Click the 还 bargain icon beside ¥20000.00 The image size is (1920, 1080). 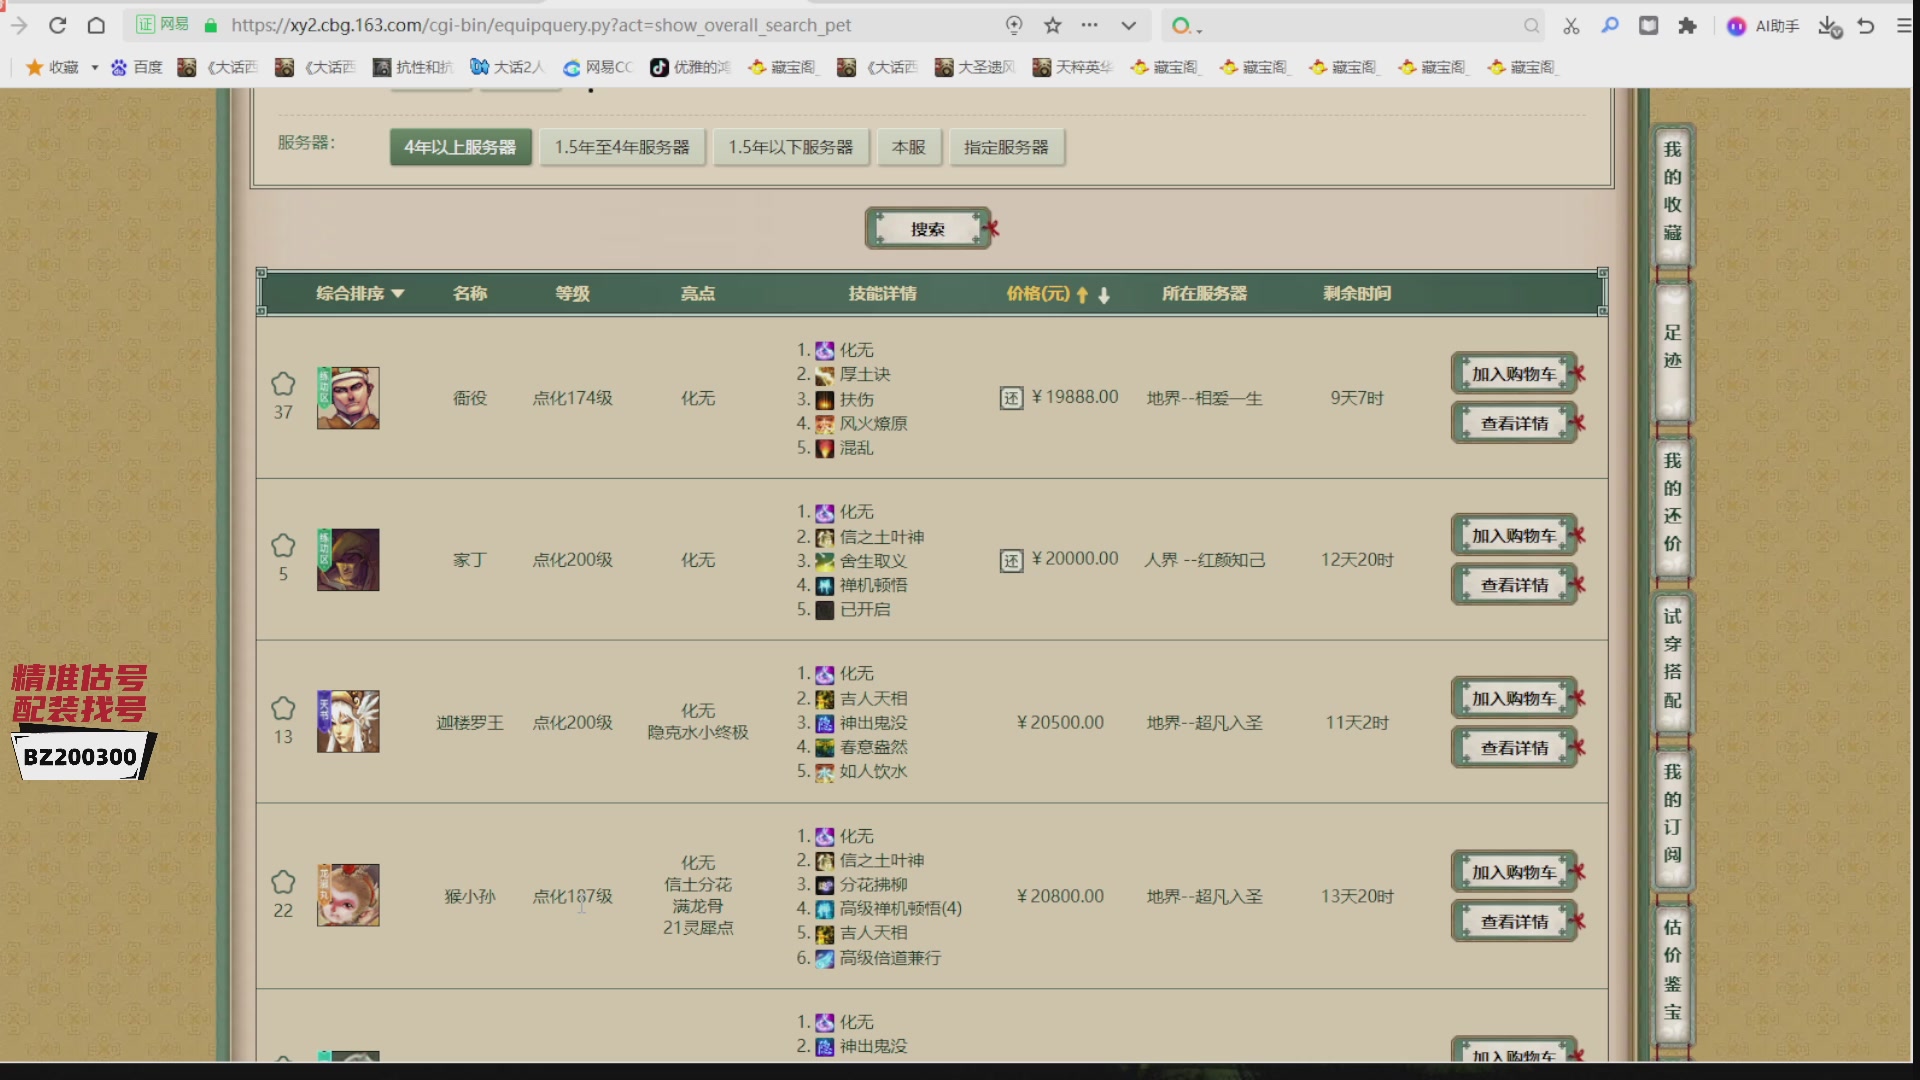tap(1011, 561)
